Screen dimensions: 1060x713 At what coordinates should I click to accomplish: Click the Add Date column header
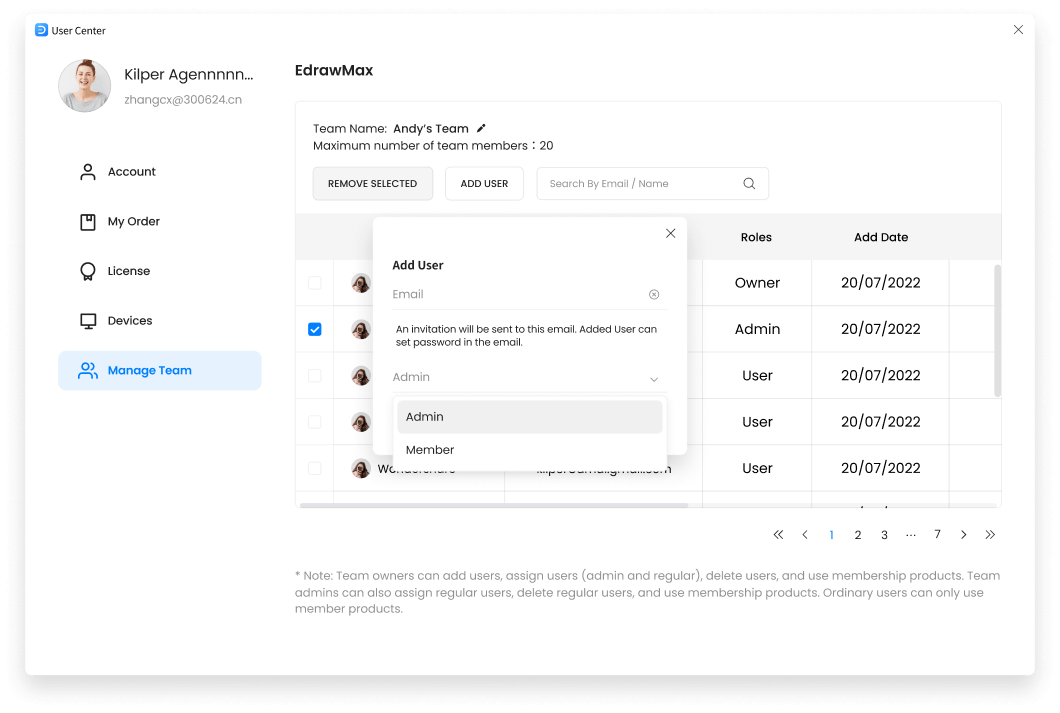(881, 237)
